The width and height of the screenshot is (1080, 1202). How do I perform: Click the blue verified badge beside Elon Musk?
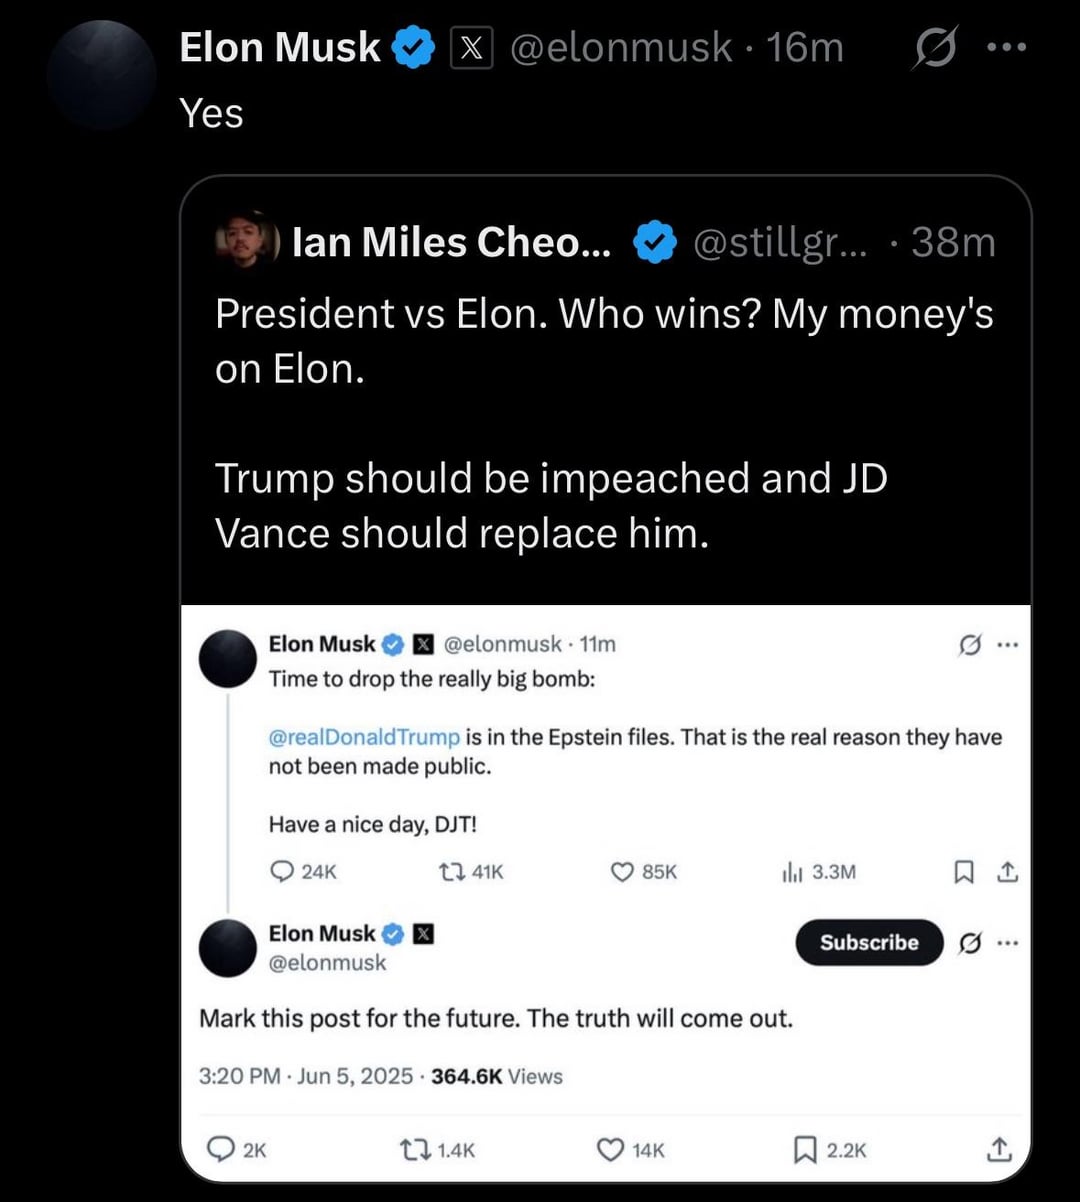(412, 47)
